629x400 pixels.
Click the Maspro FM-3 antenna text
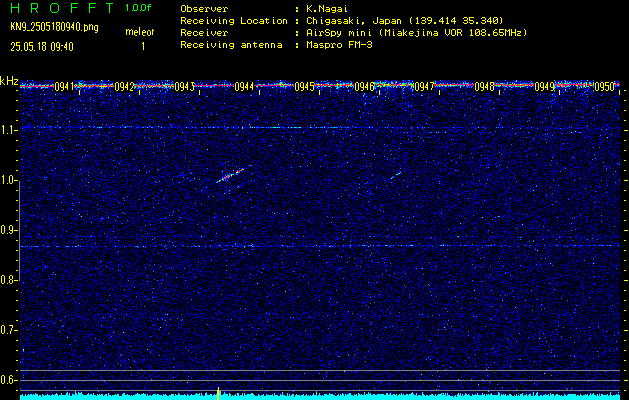coord(339,45)
